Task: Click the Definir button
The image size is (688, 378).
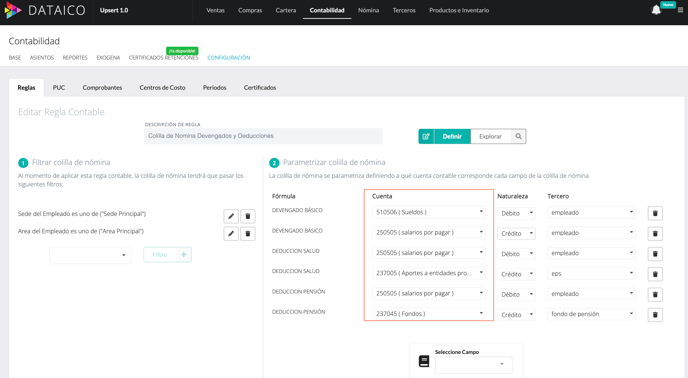Action: (x=452, y=137)
